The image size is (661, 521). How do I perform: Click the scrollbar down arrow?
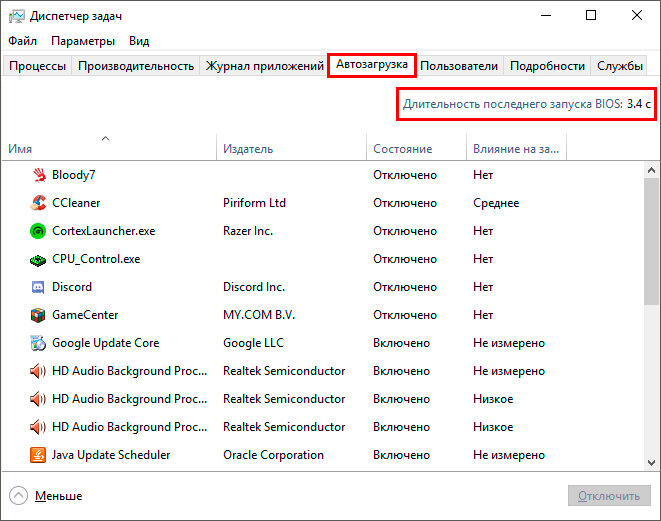651,462
